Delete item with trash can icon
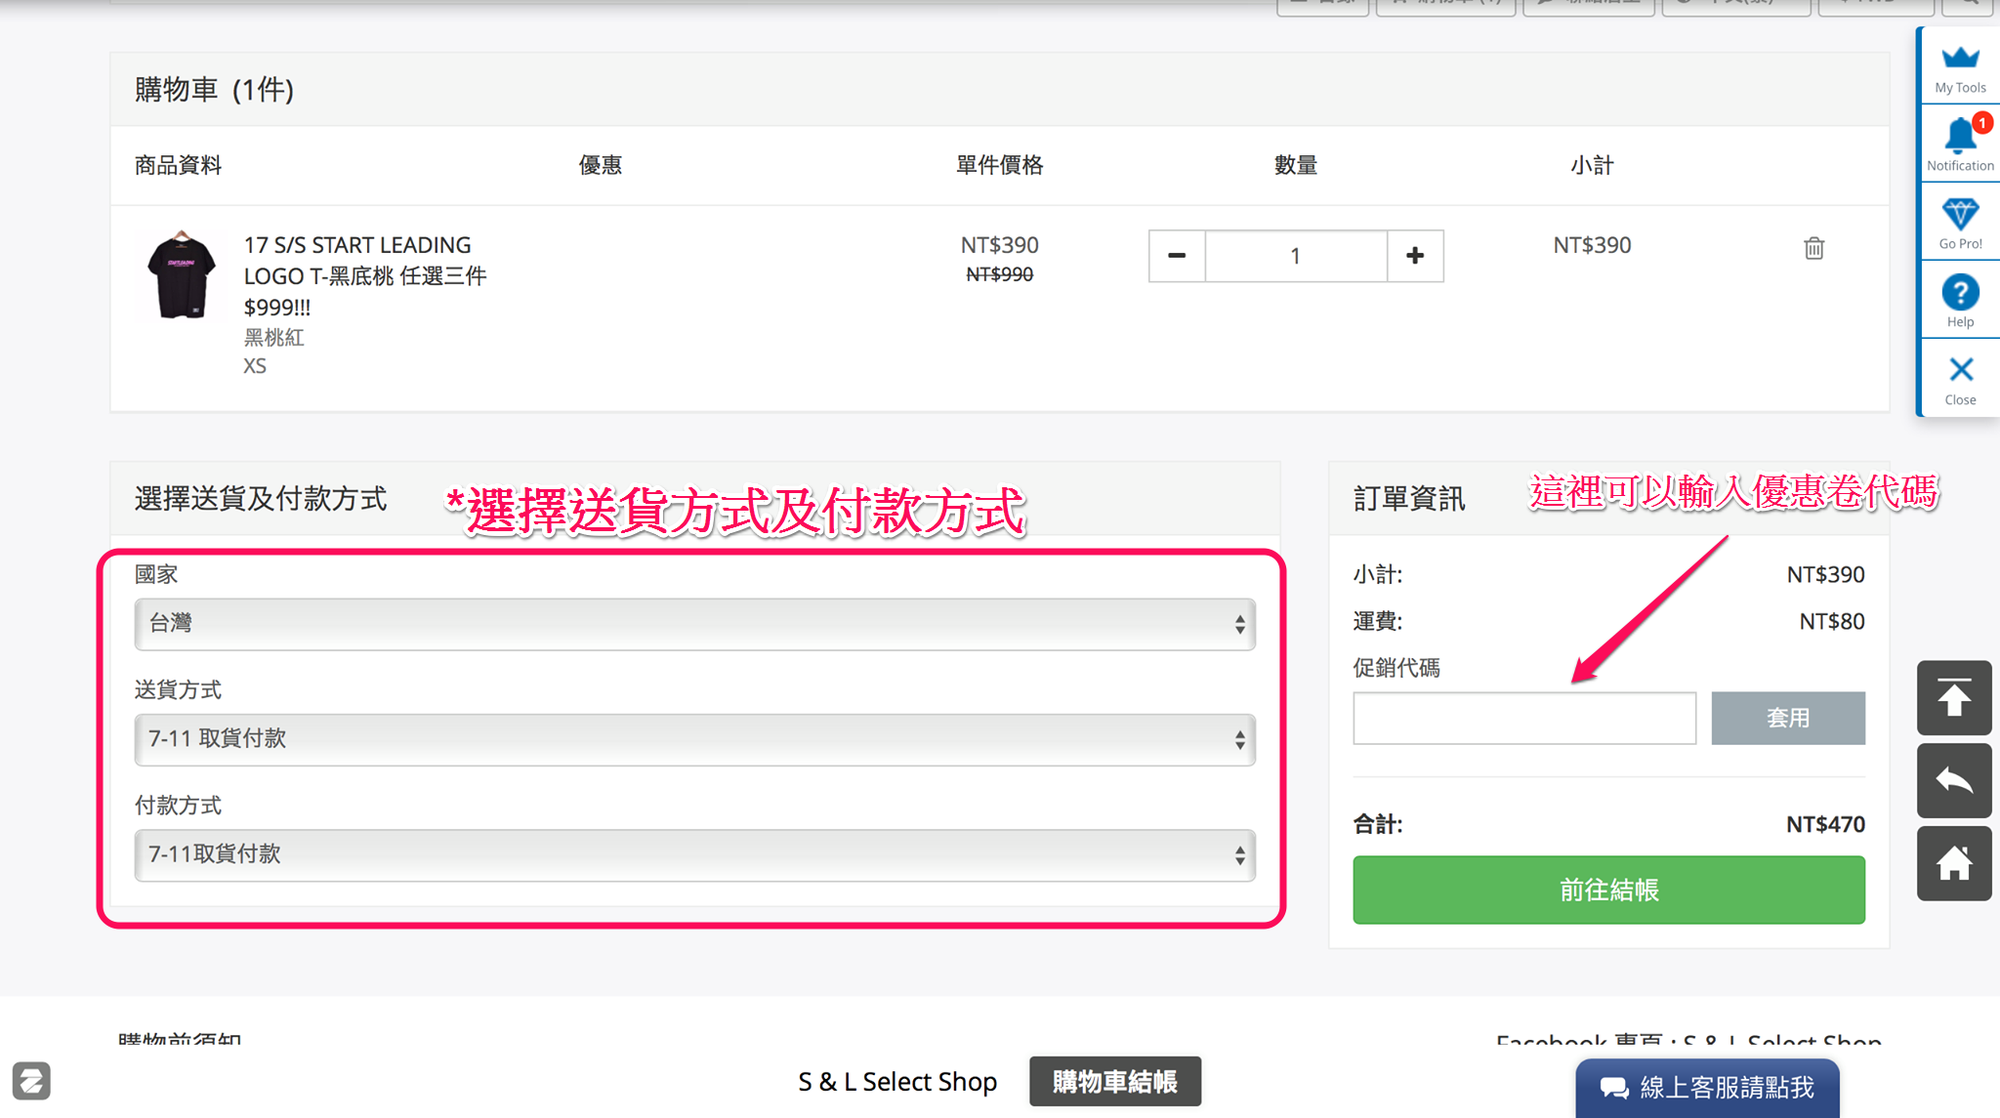 (x=1813, y=248)
